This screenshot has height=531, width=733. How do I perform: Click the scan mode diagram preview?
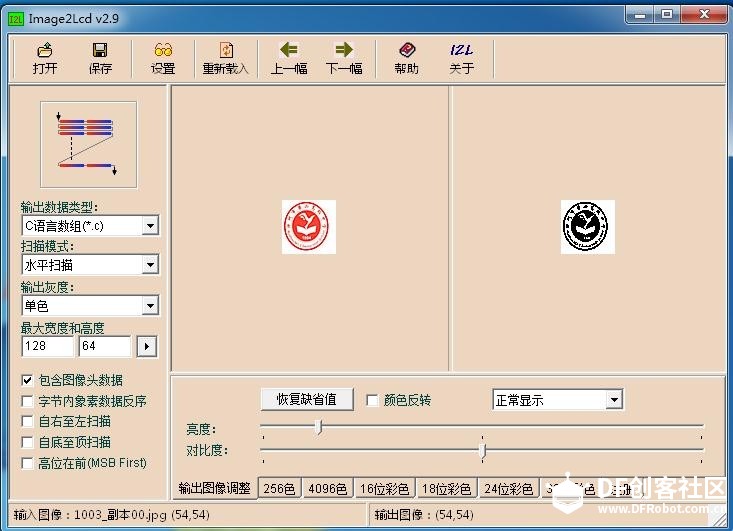coord(89,144)
